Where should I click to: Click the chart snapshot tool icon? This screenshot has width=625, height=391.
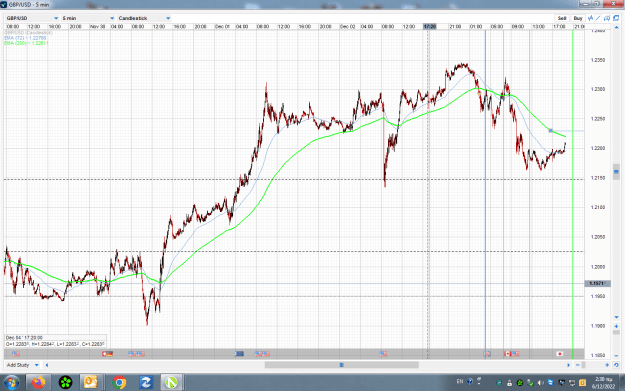(x=607, y=18)
